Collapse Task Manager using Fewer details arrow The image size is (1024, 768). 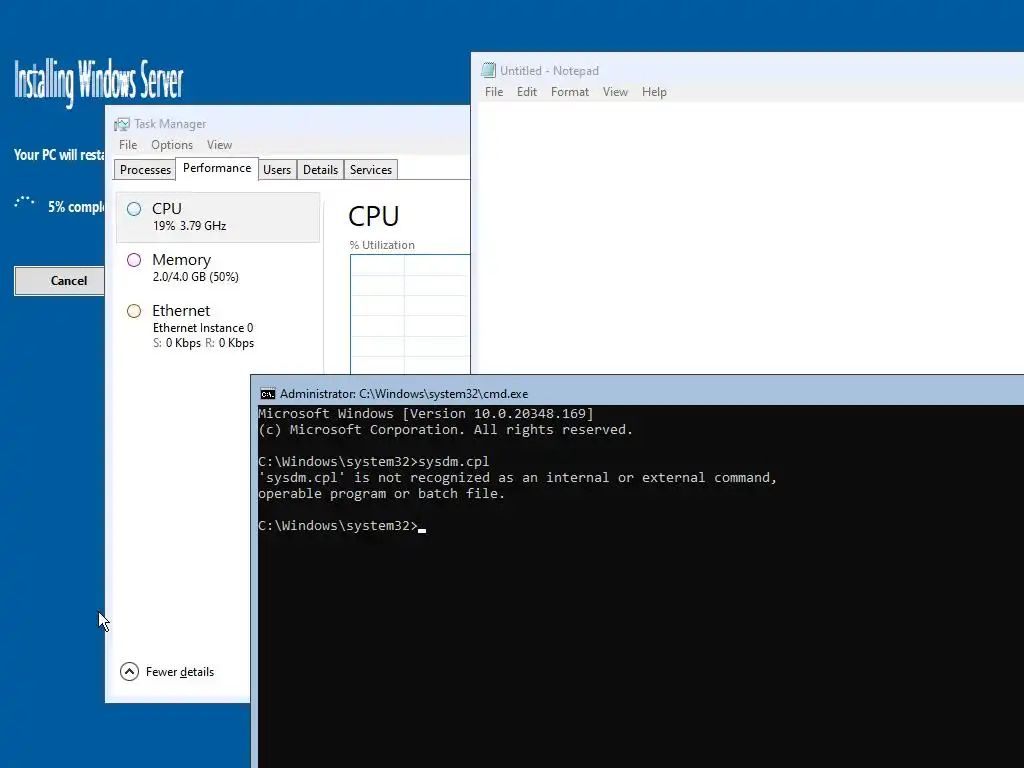coord(129,671)
